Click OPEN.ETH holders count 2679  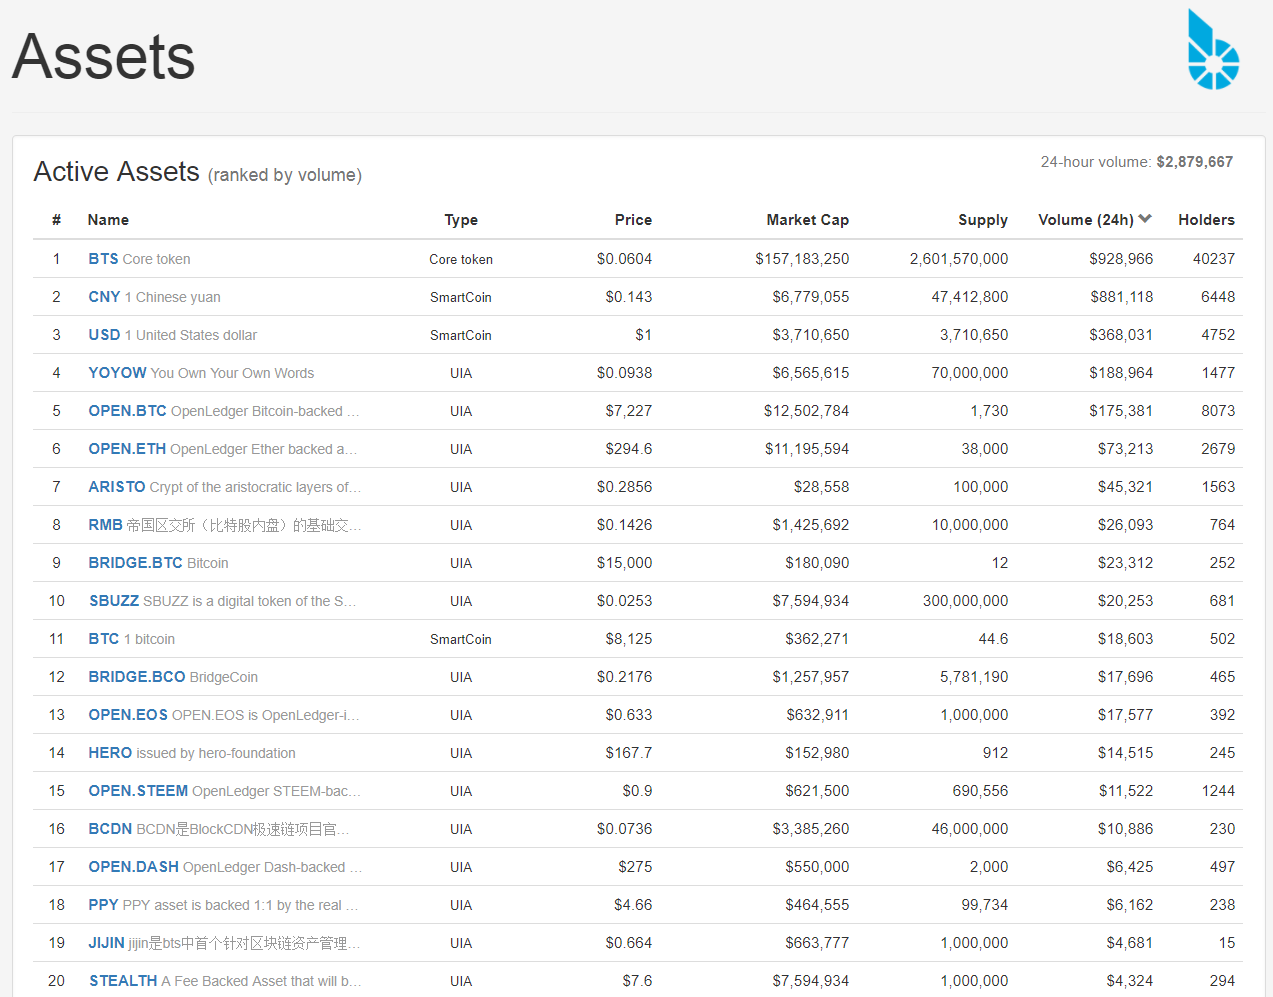coord(1218,449)
